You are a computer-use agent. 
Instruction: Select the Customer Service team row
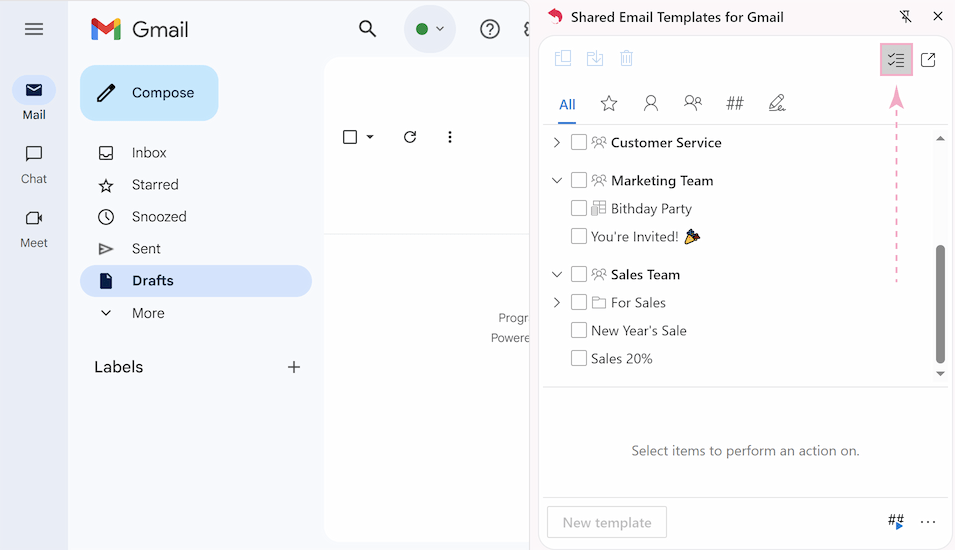coord(666,143)
